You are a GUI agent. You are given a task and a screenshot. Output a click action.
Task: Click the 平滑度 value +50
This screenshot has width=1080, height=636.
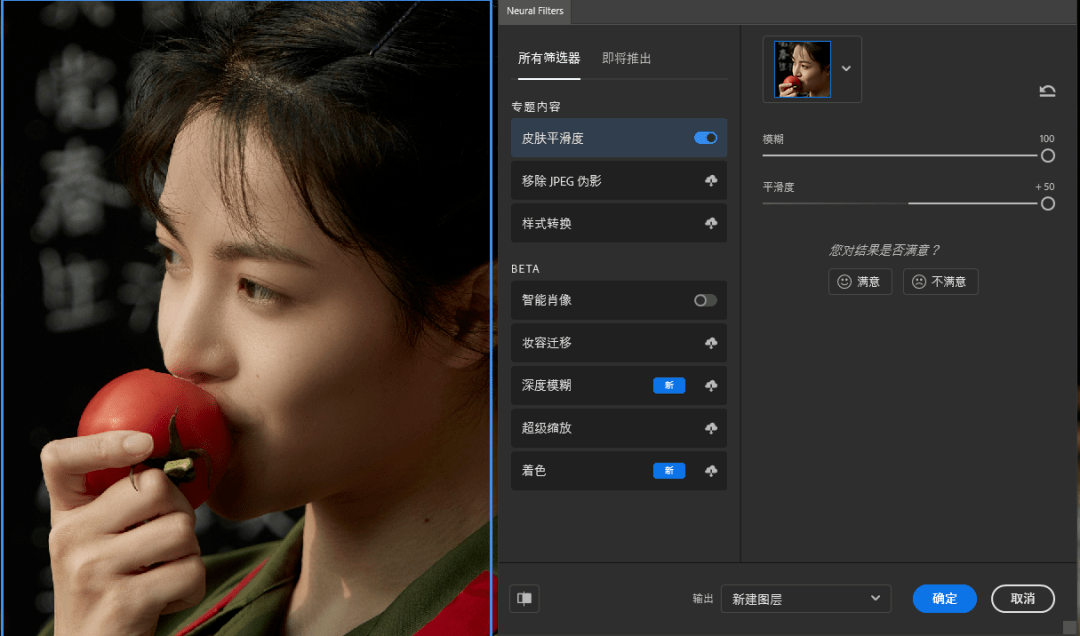(1045, 187)
